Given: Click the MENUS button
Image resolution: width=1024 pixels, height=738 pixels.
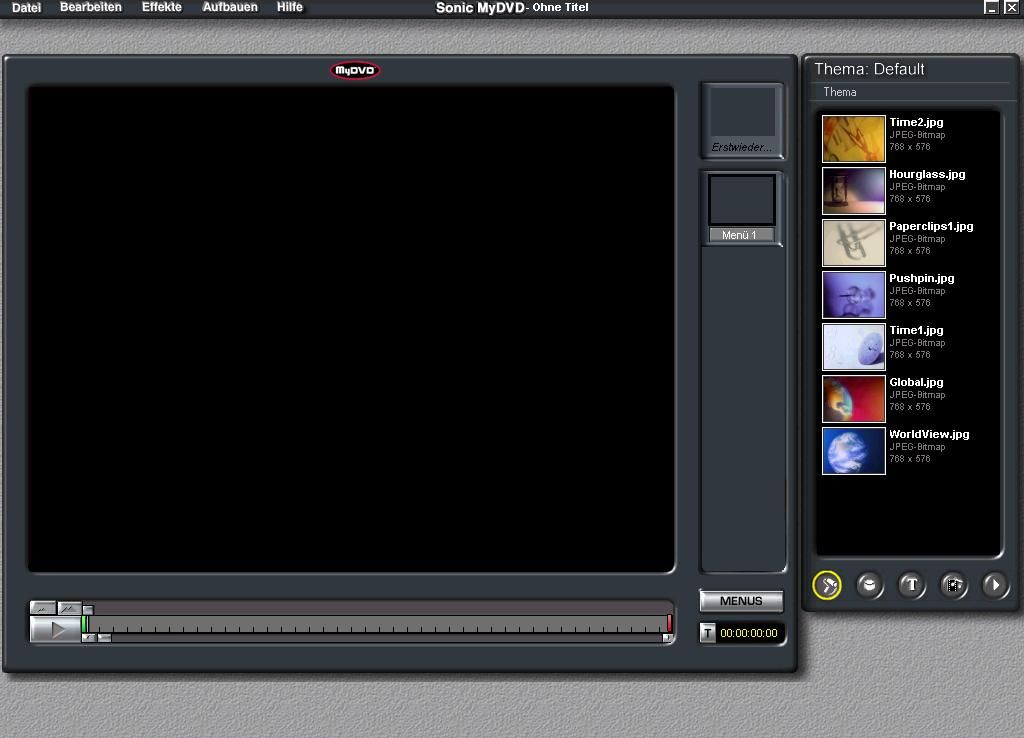Looking at the screenshot, I should 741,601.
